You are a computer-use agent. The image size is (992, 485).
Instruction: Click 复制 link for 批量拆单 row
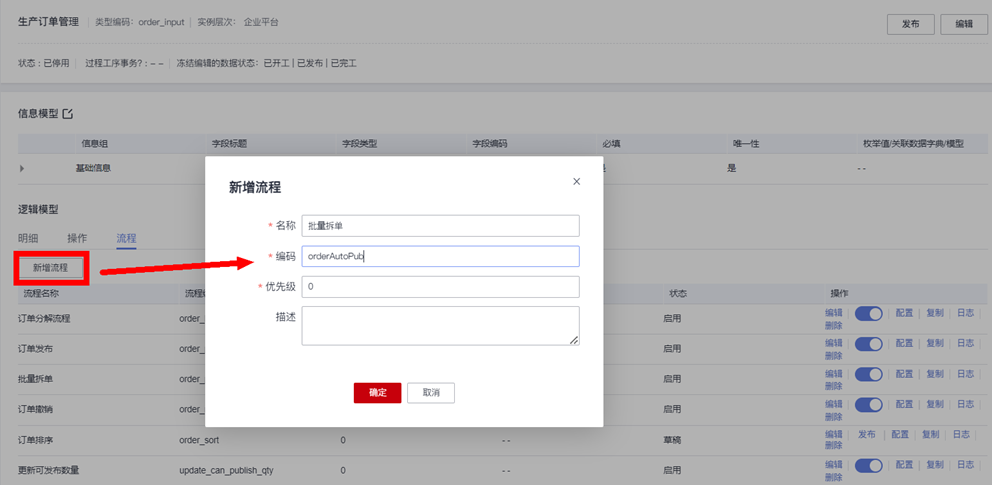[935, 373]
